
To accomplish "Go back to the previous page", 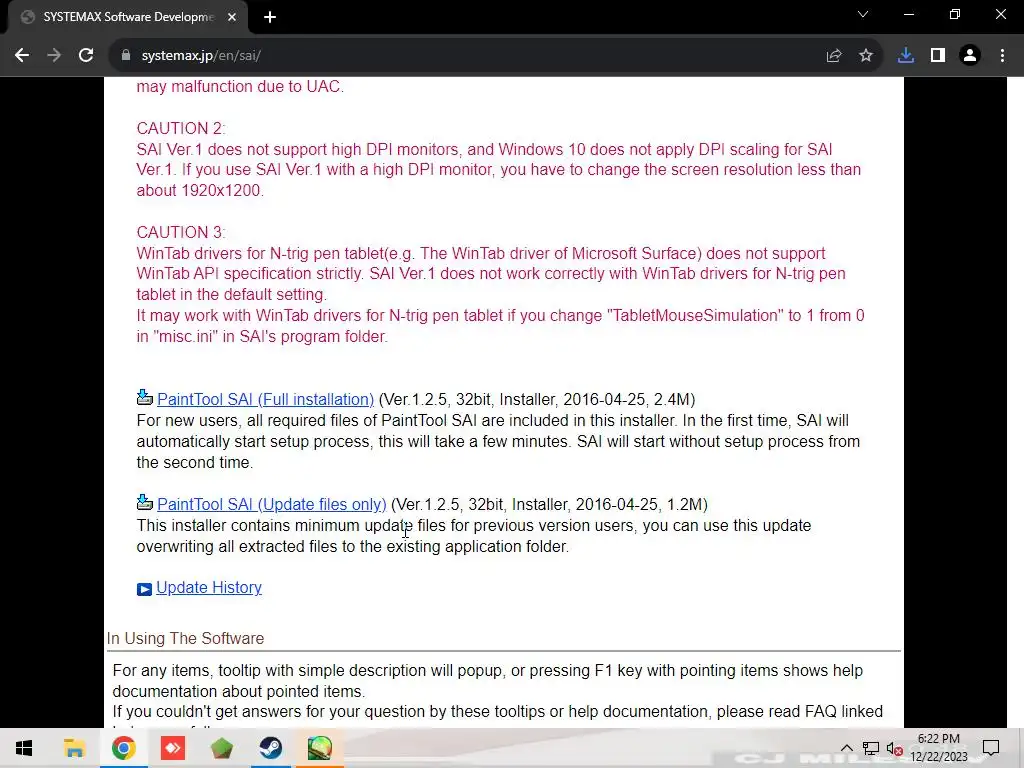I will (x=22, y=56).
